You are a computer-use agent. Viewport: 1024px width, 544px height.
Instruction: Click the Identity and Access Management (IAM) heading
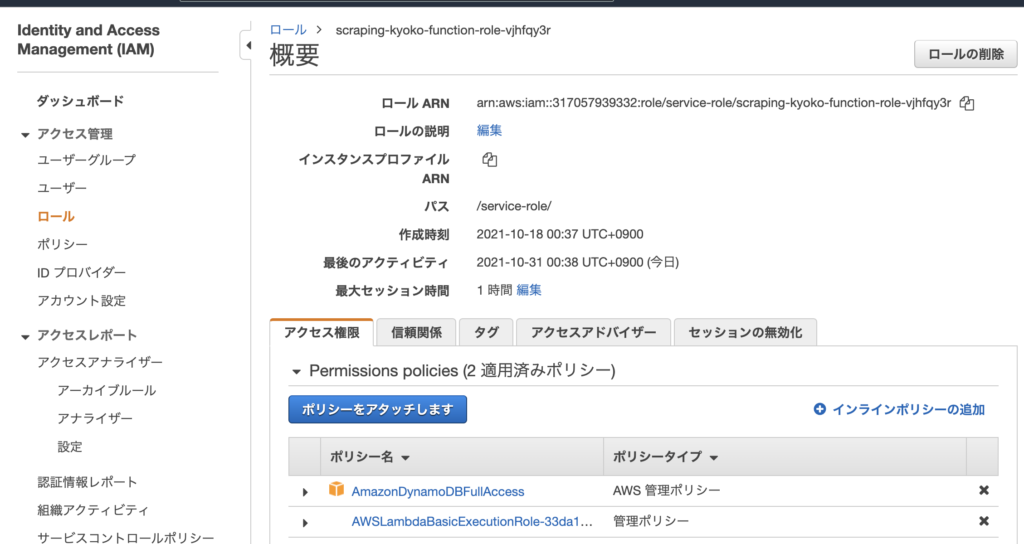tap(88, 40)
